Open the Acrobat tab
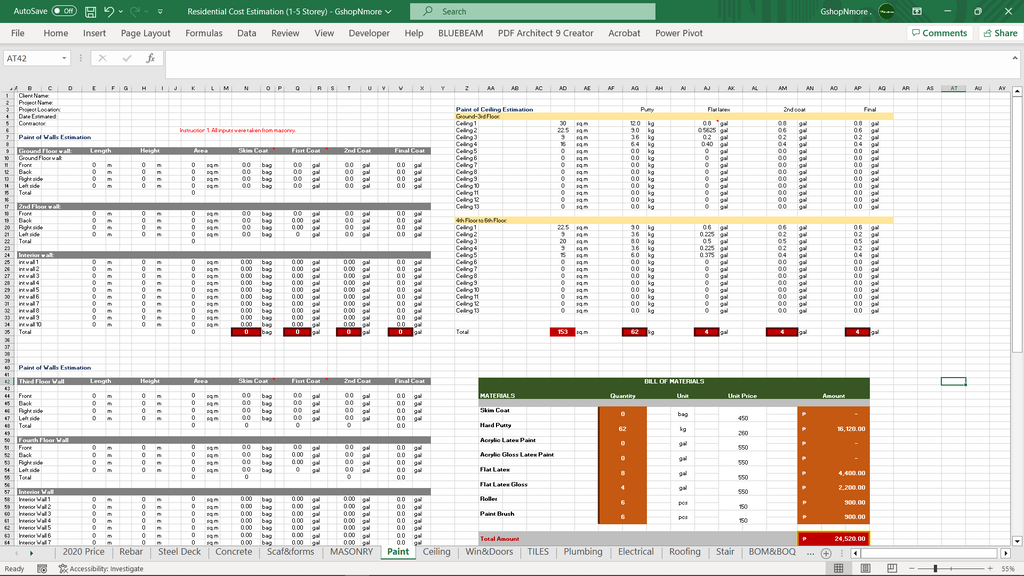1024x576 pixels. [624, 33]
